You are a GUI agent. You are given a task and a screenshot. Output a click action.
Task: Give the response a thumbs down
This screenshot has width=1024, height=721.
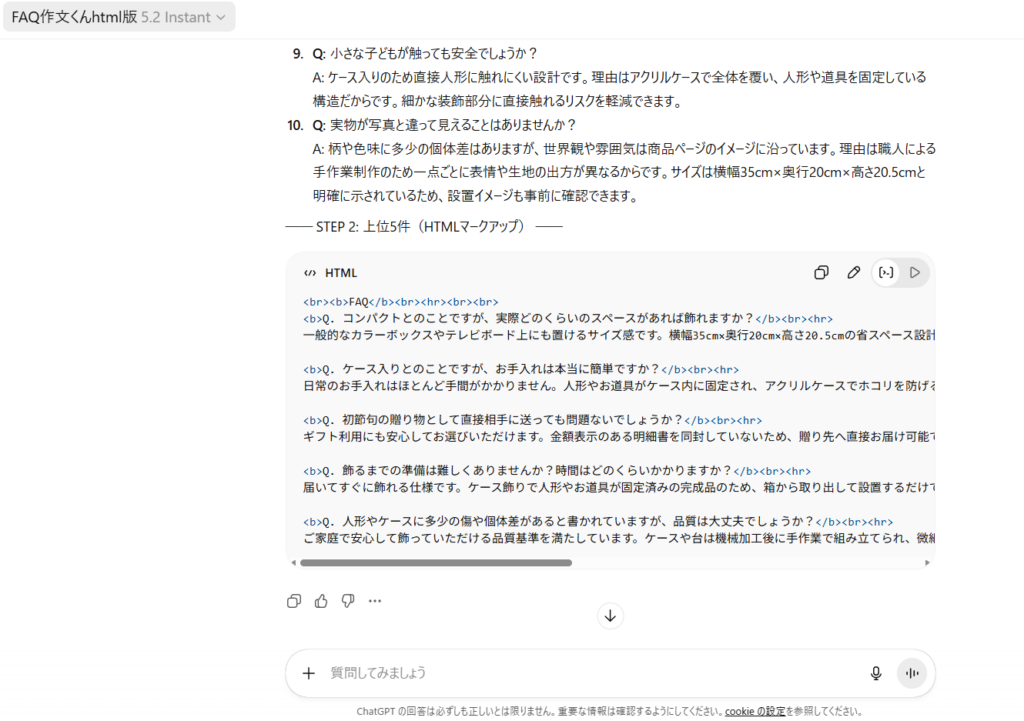tap(348, 601)
